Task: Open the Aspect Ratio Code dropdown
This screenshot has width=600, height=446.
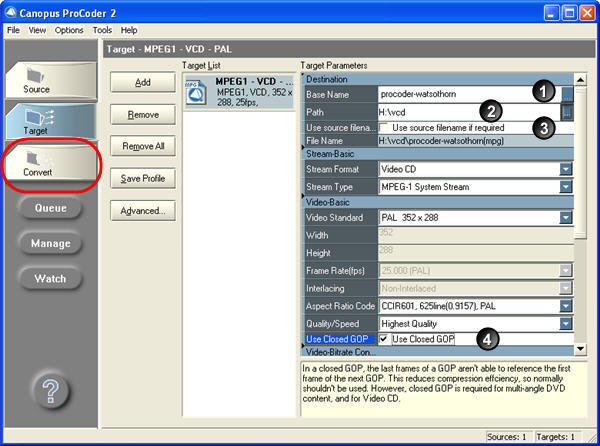Action: (x=566, y=306)
